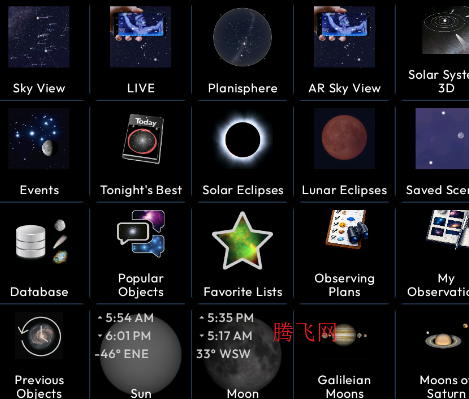469x399 pixels.
Task: Start AR Sky View
Action: [344, 50]
